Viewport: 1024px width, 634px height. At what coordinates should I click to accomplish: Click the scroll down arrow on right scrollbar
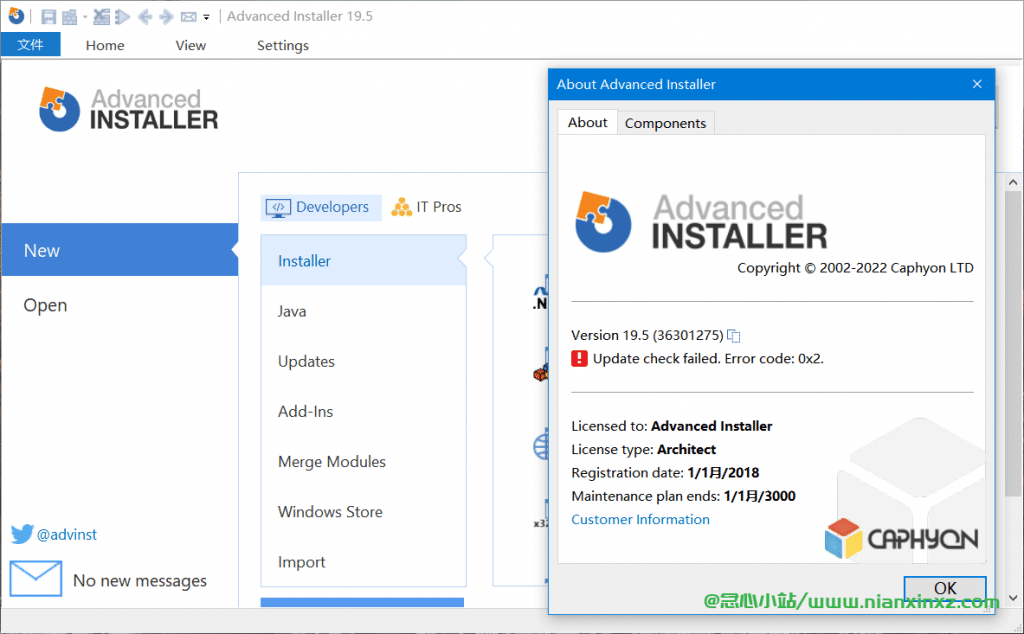click(1013, 597)
